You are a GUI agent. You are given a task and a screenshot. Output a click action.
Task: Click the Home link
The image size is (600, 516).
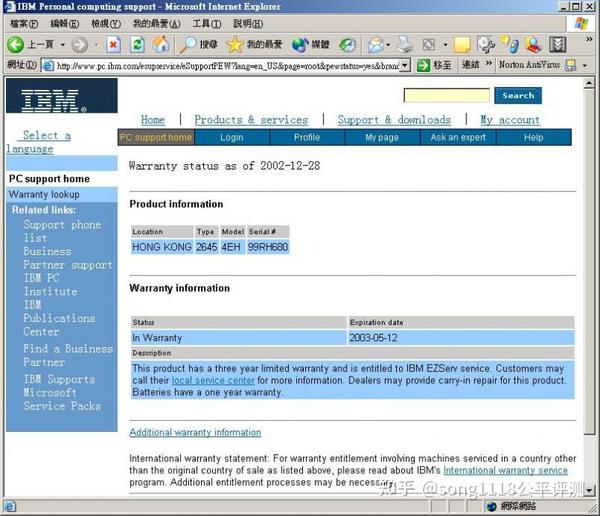[153, 120]
